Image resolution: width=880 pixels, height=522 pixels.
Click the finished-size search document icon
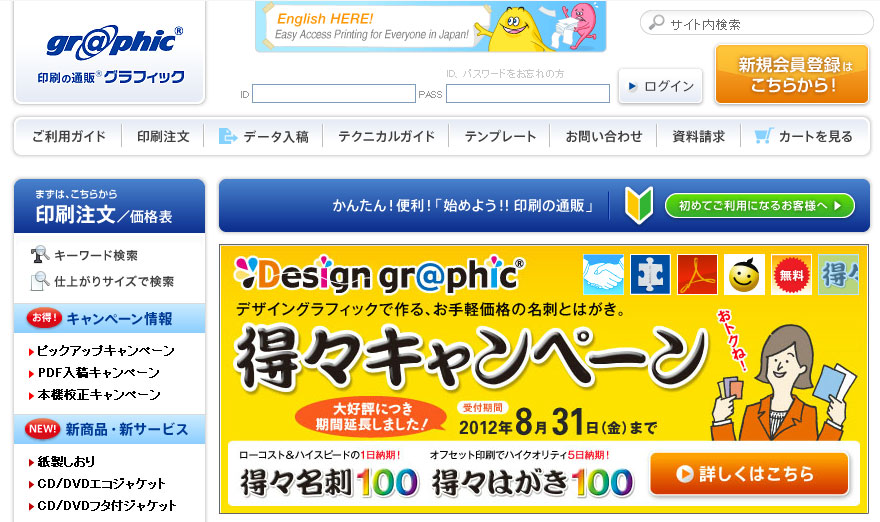pos(39,281)
